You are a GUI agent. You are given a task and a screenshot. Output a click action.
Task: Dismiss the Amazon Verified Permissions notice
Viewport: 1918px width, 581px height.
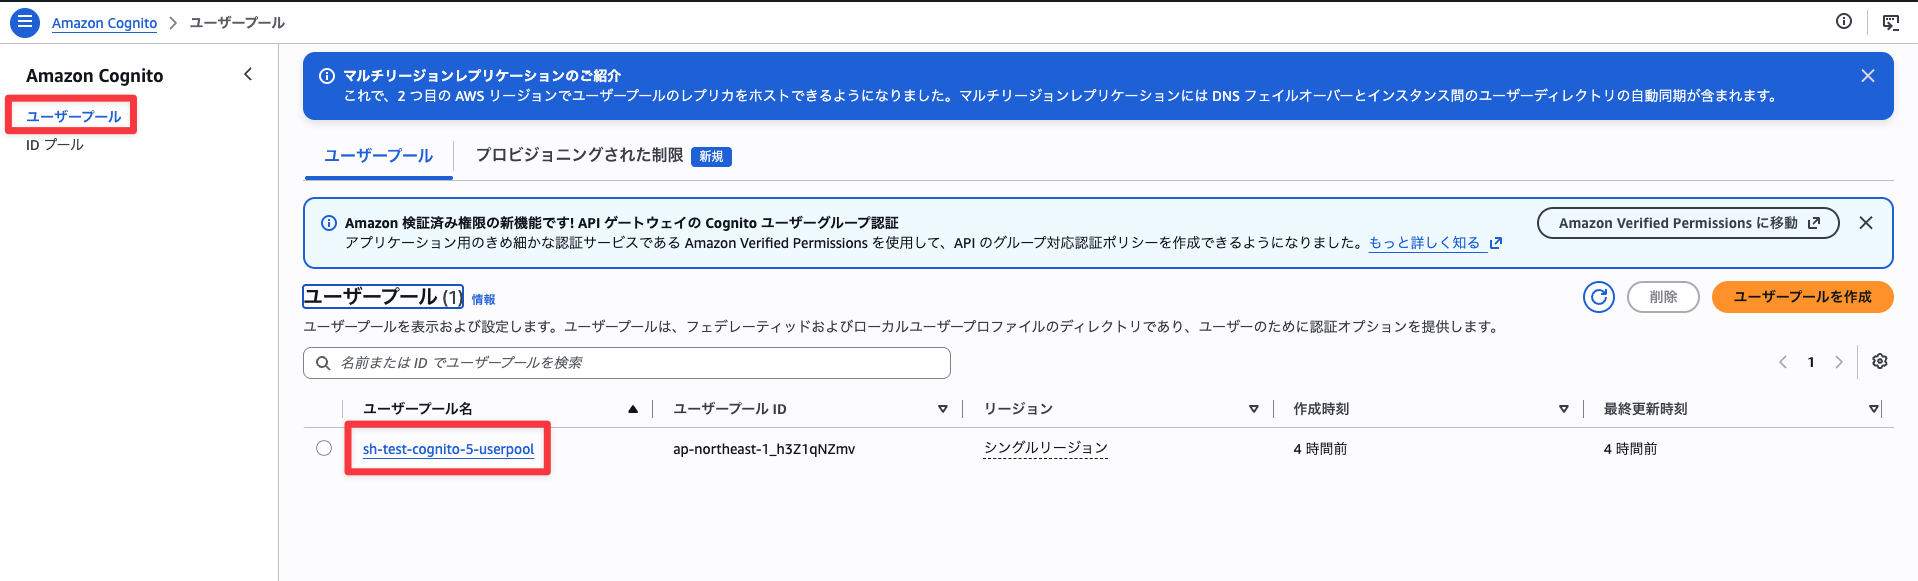[x=1866, y=223]
